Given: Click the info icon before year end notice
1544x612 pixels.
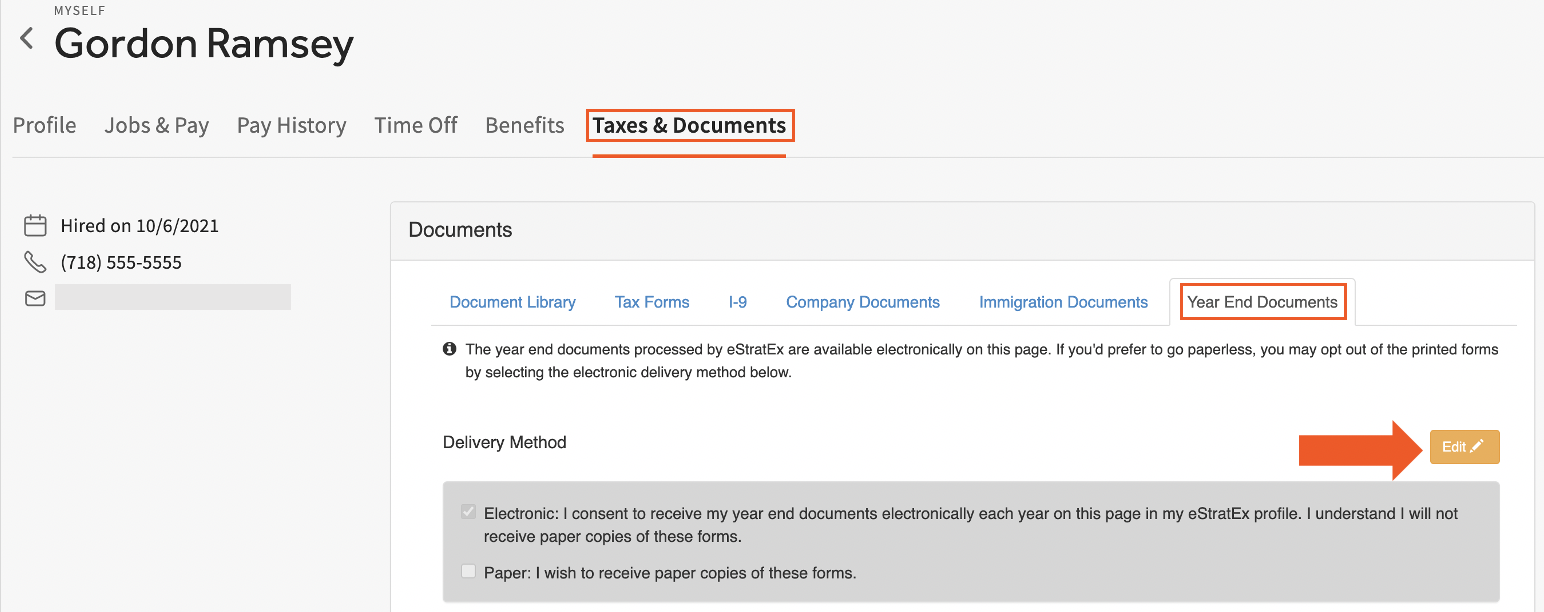Looking at the screenshot, I should (450, 350).
